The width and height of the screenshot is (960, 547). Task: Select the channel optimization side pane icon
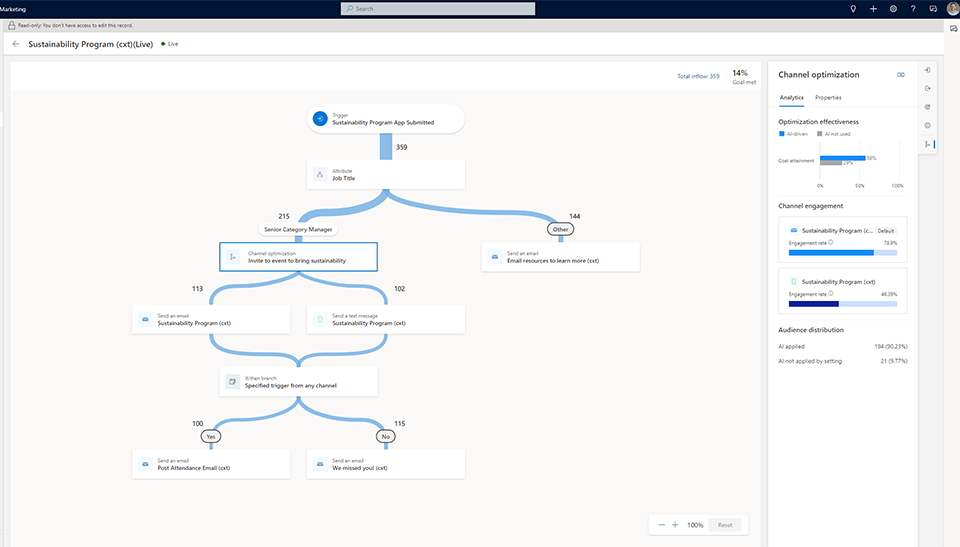(928, 144)
